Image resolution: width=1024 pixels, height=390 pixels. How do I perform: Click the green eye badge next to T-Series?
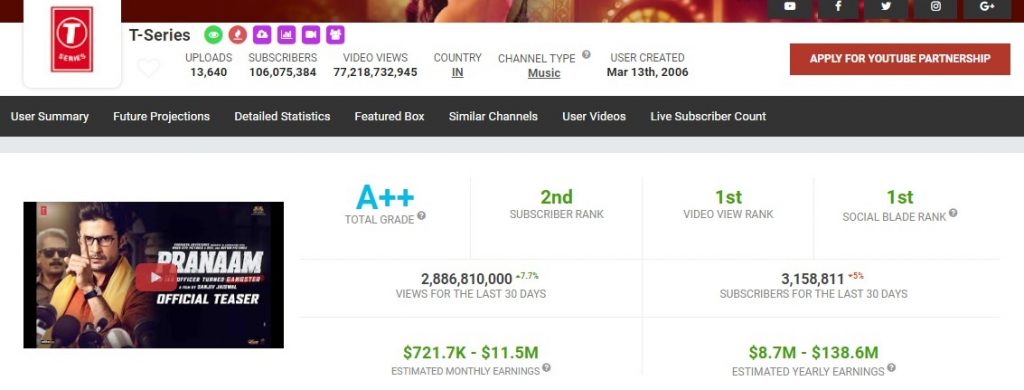214,35
